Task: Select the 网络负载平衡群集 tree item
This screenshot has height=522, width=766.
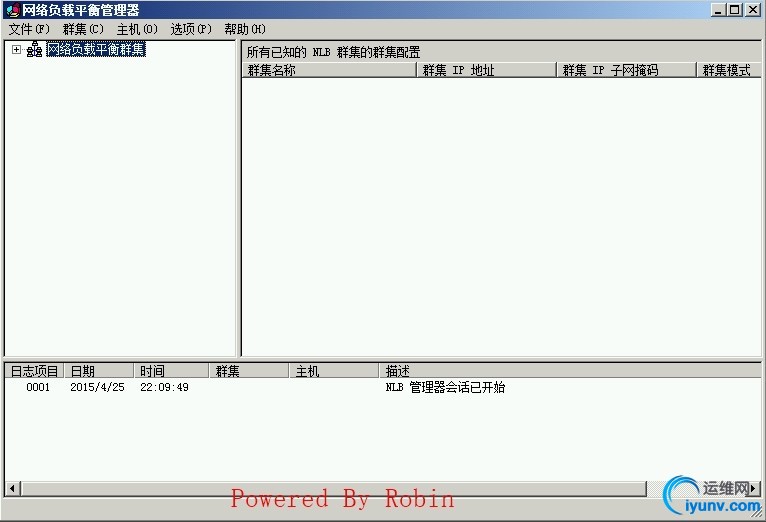Action: (x=96, y=49)
